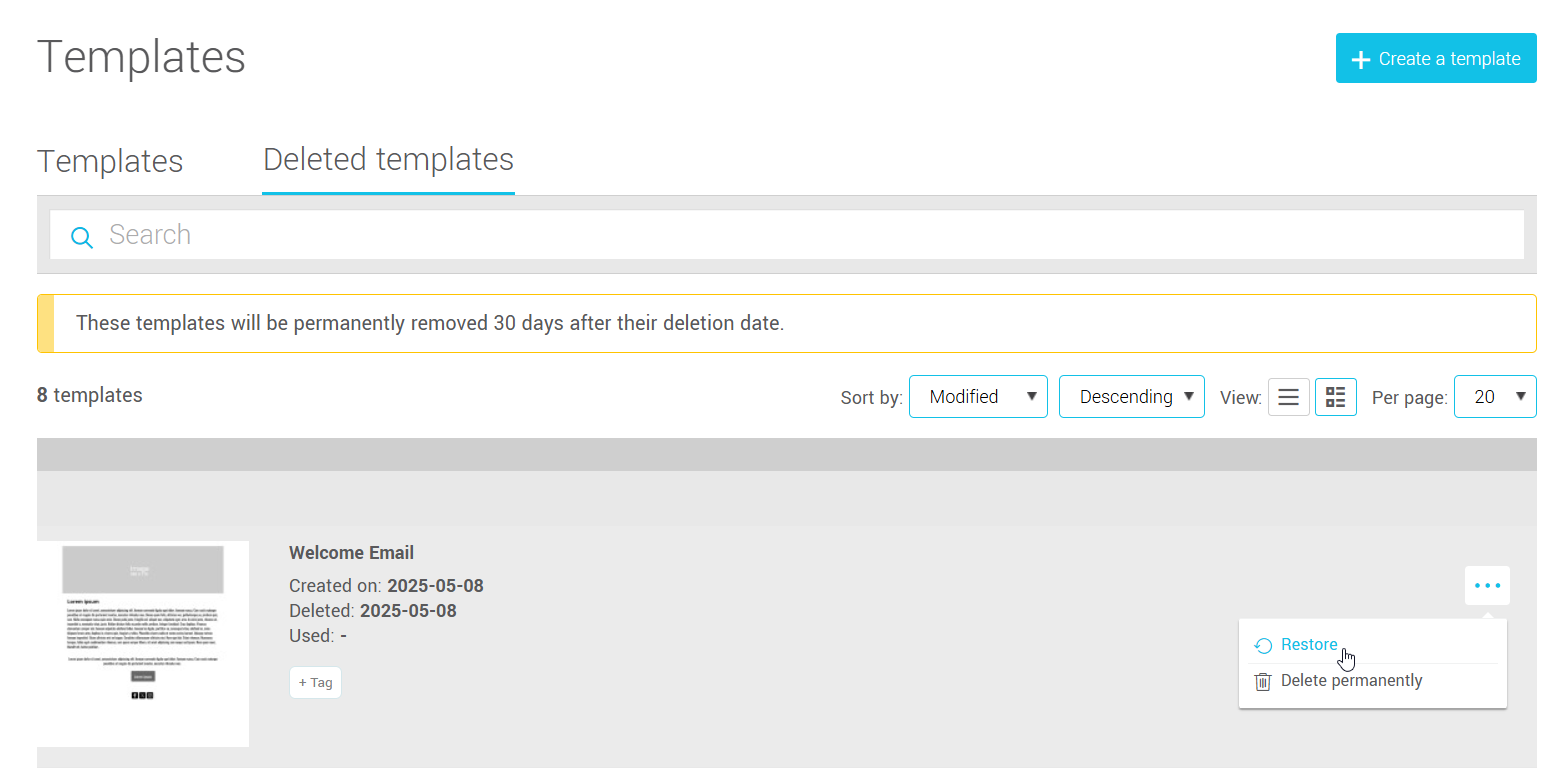Click the magnifier icon in the search bar

click(82, 236)
